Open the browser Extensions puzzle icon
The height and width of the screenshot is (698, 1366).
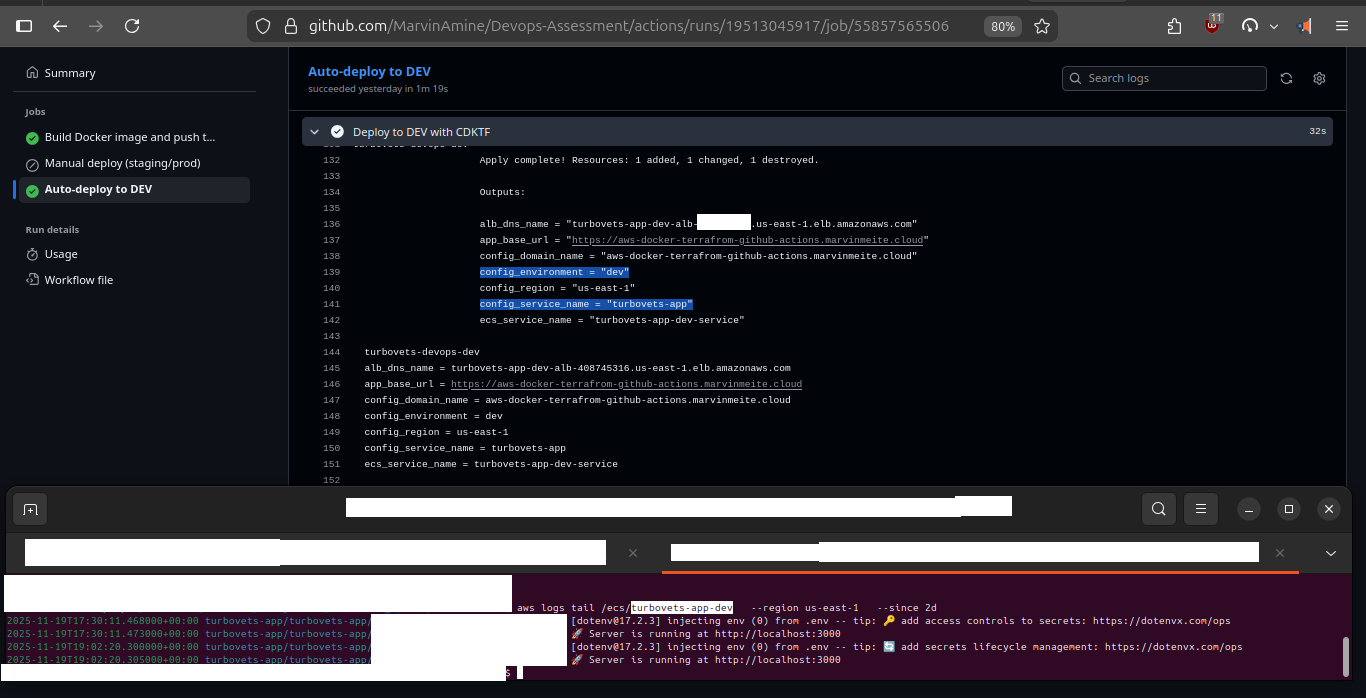point(1173,26)
